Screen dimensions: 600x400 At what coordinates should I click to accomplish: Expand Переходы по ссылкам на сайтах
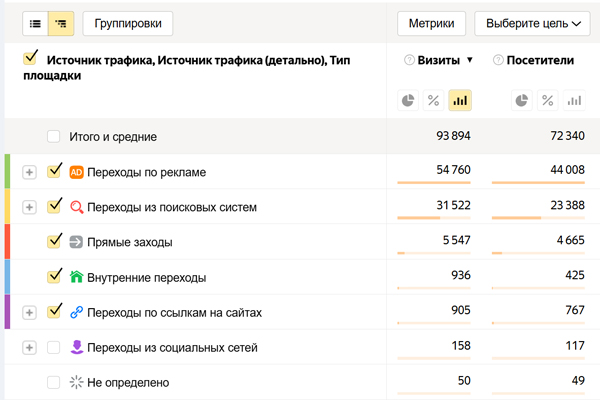point(29,312)
